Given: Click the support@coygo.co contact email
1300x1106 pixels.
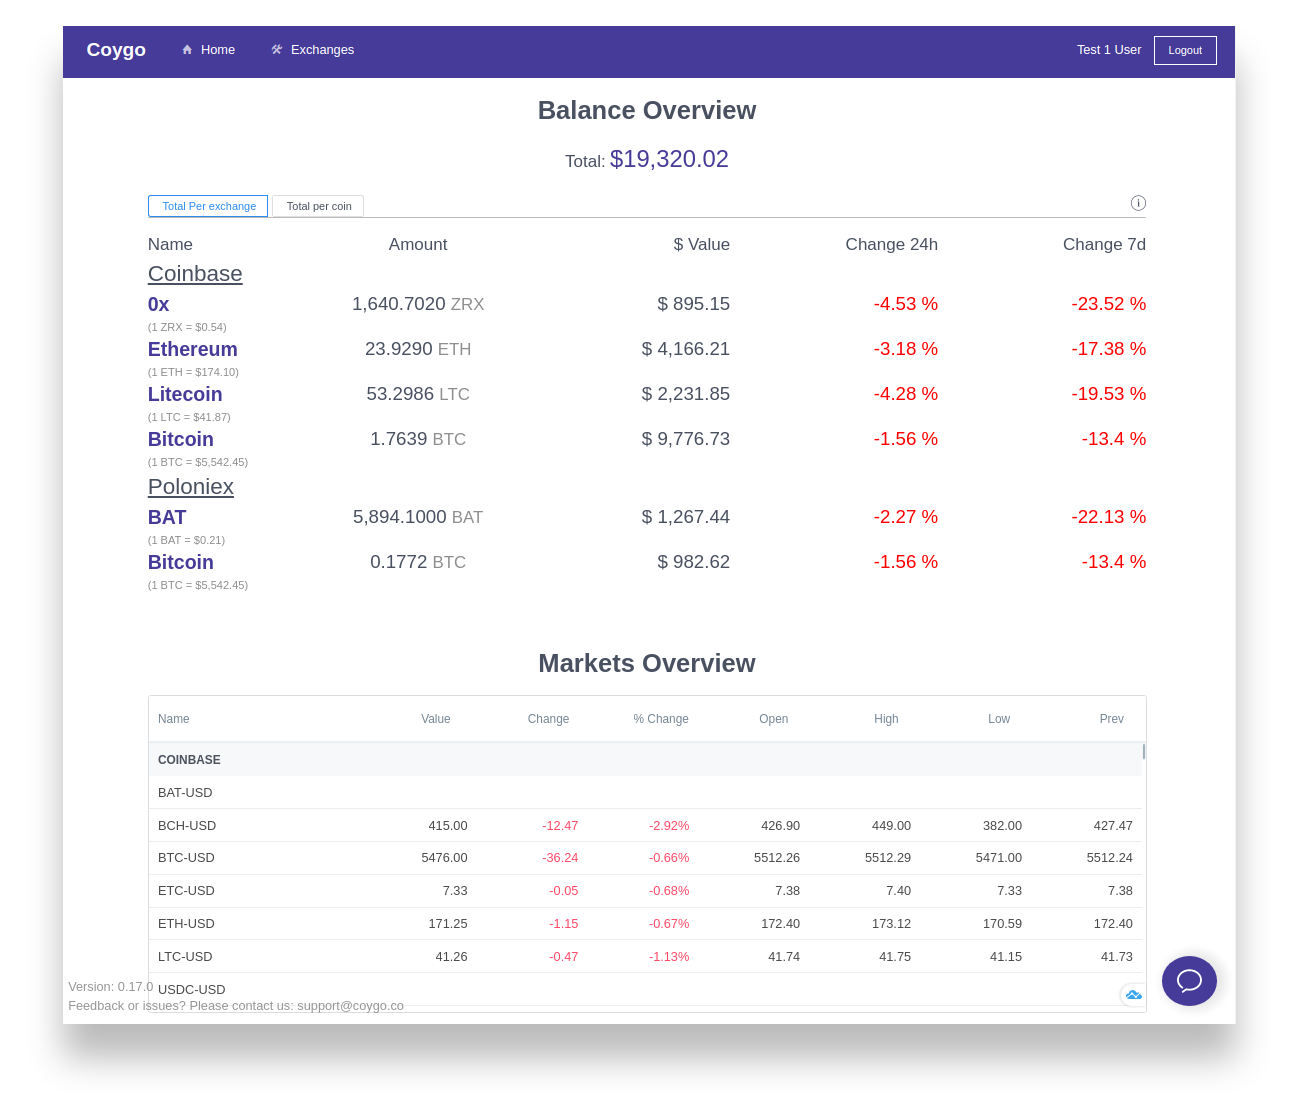Looking at the screenshot, I should (x=350, y=1006).
